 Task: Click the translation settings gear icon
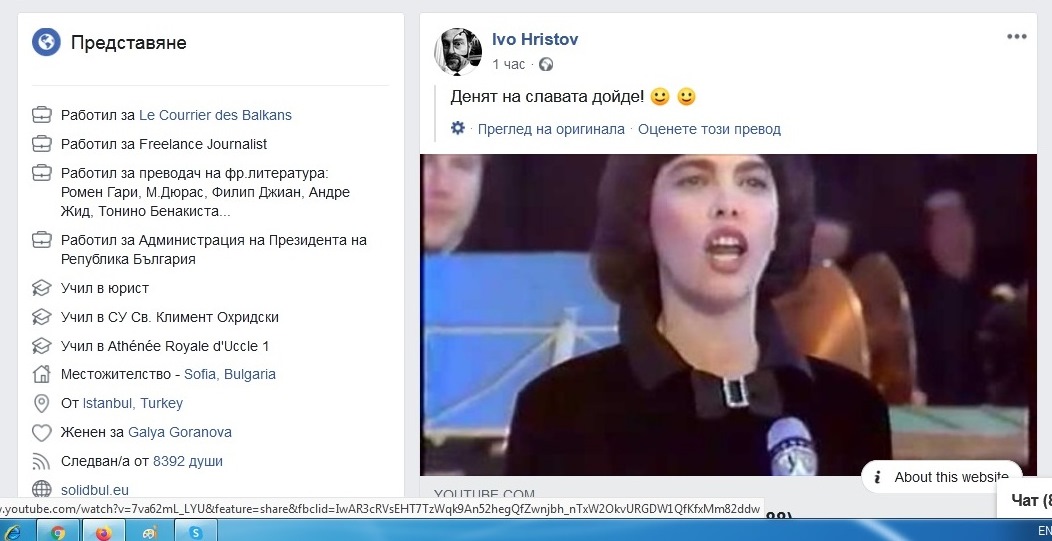point(458,128)
